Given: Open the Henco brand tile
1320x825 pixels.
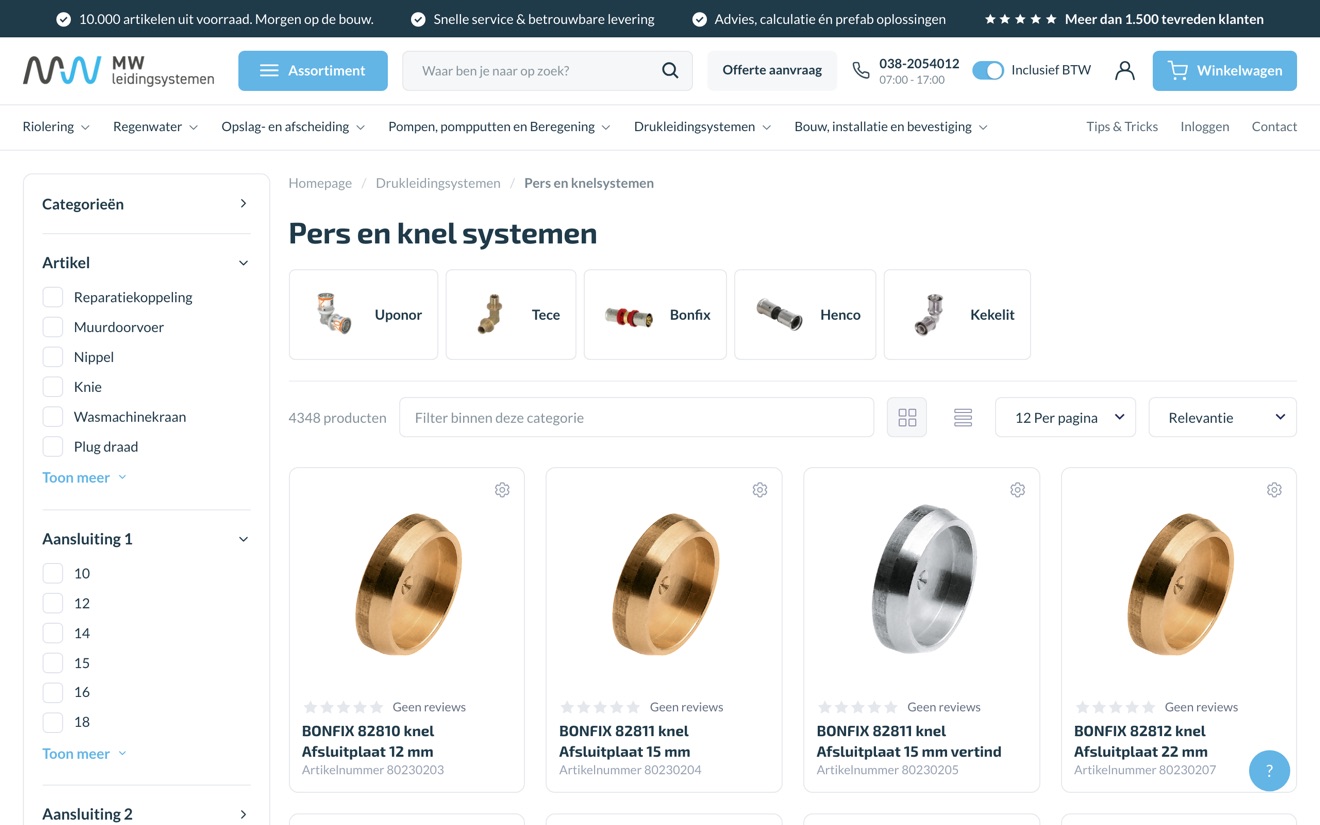Looking at the screenshot, I should coord(805,314).
